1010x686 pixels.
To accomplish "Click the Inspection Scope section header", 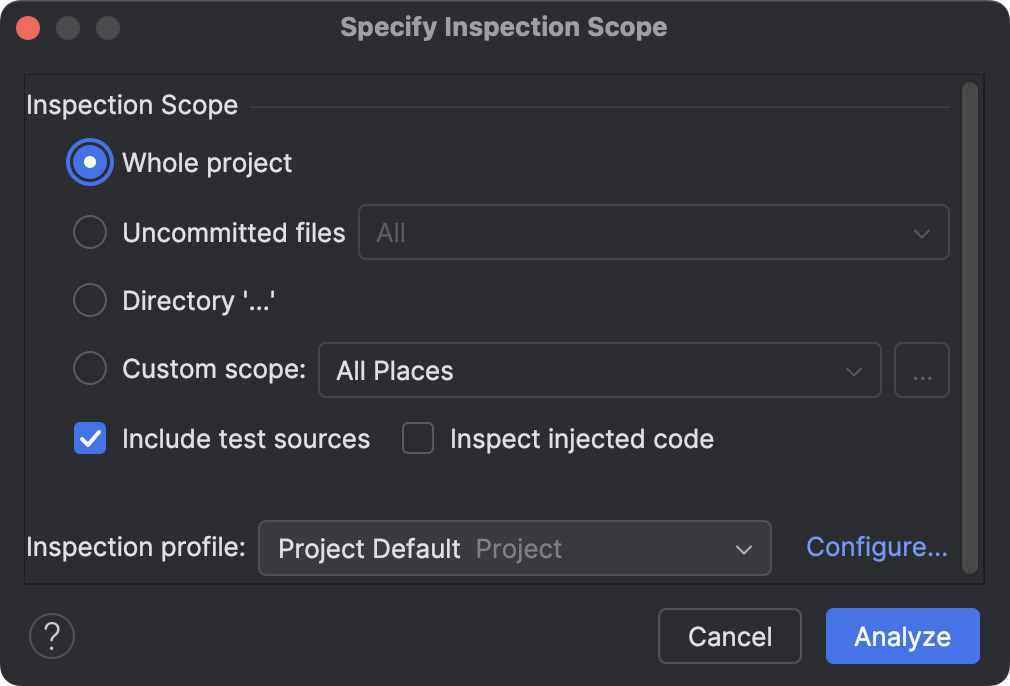I will pyautogui.click(x=131, y=105).
